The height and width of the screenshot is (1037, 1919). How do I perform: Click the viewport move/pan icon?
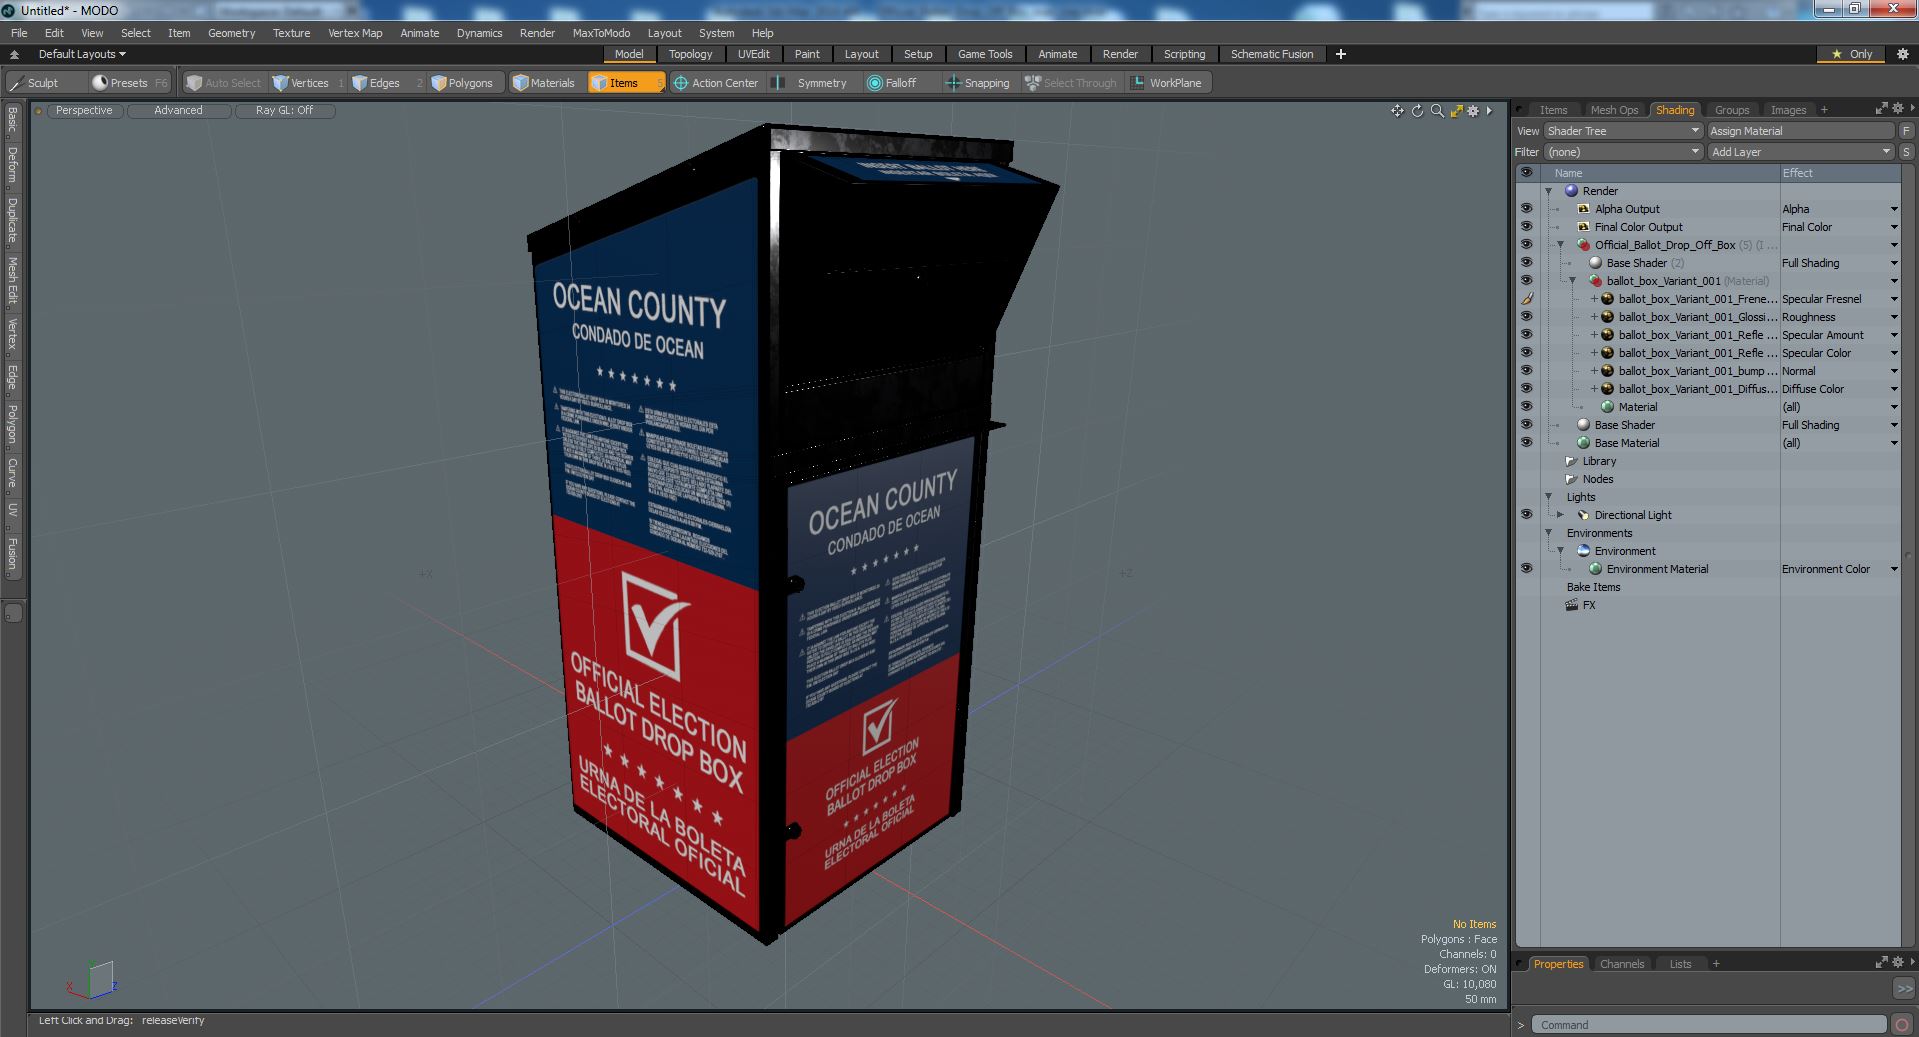click(x=1397, y=111)
